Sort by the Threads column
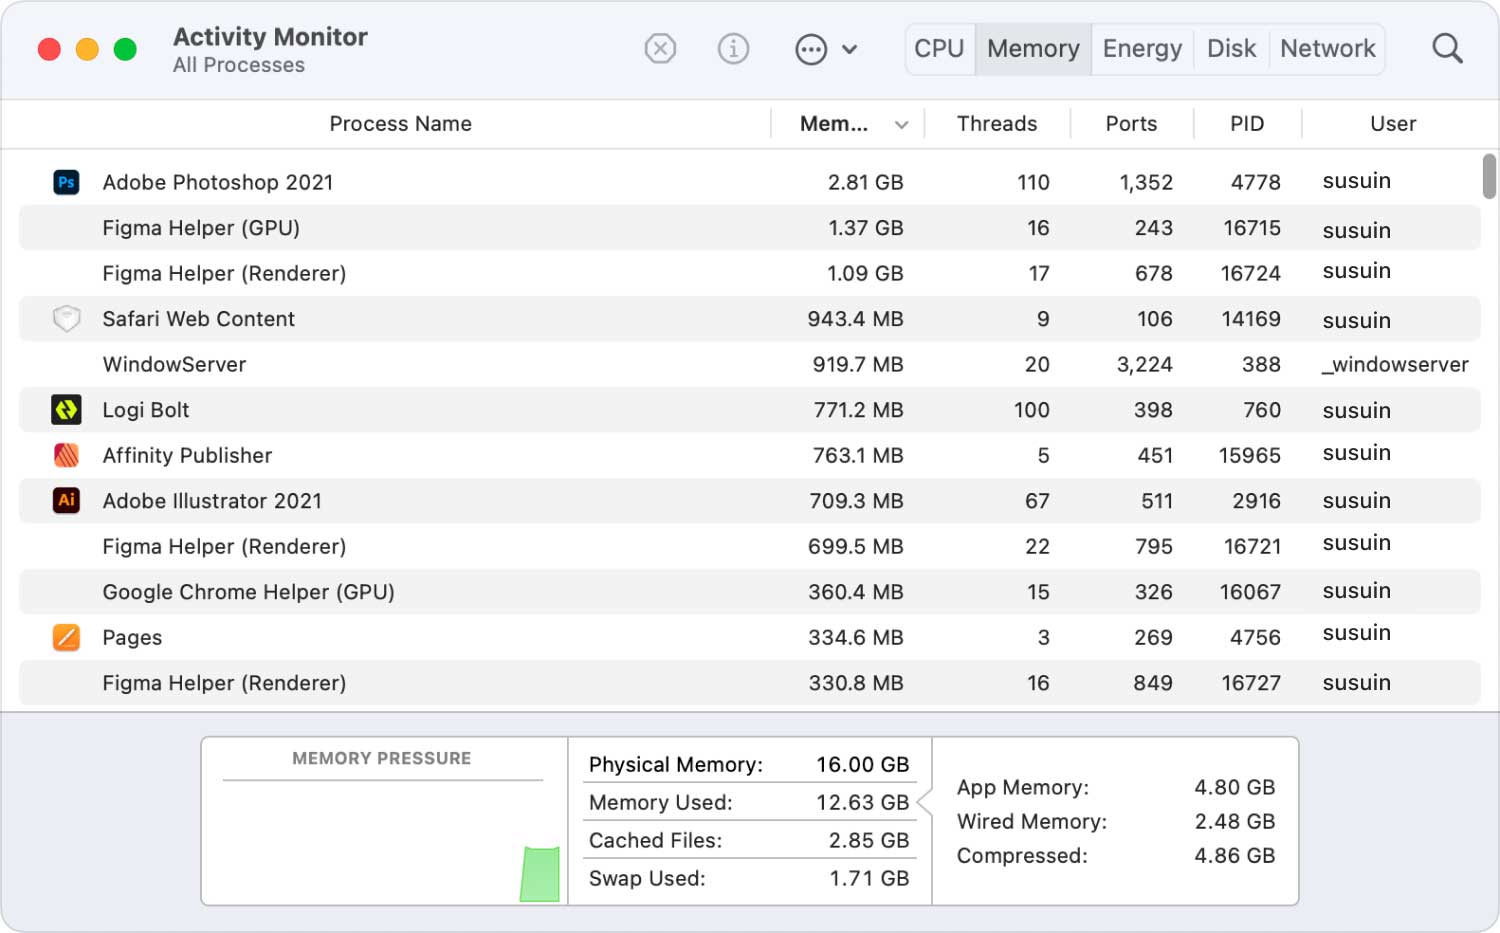 point(997,124)
